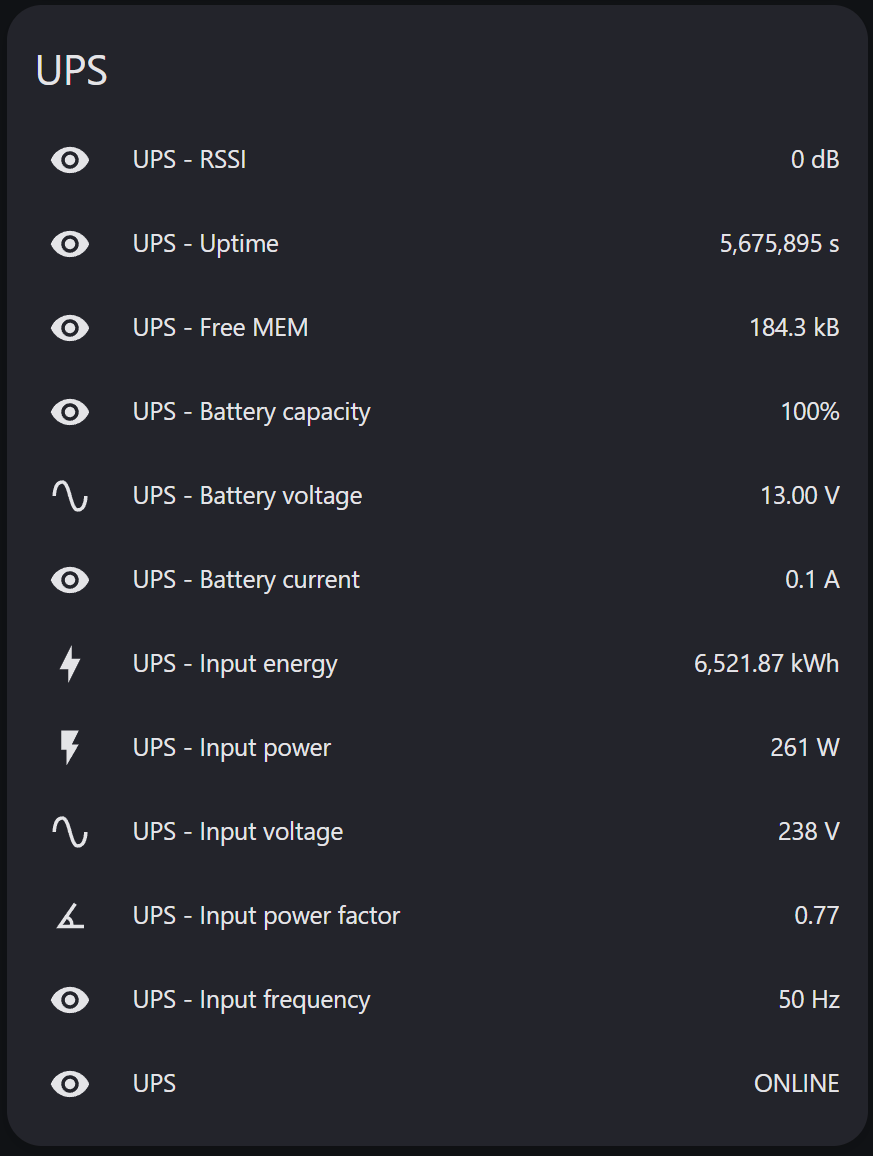Click the eye icon next to UPS - Uptime
This screenshot has width=873, height=1156.
click(x=70, y=244)
